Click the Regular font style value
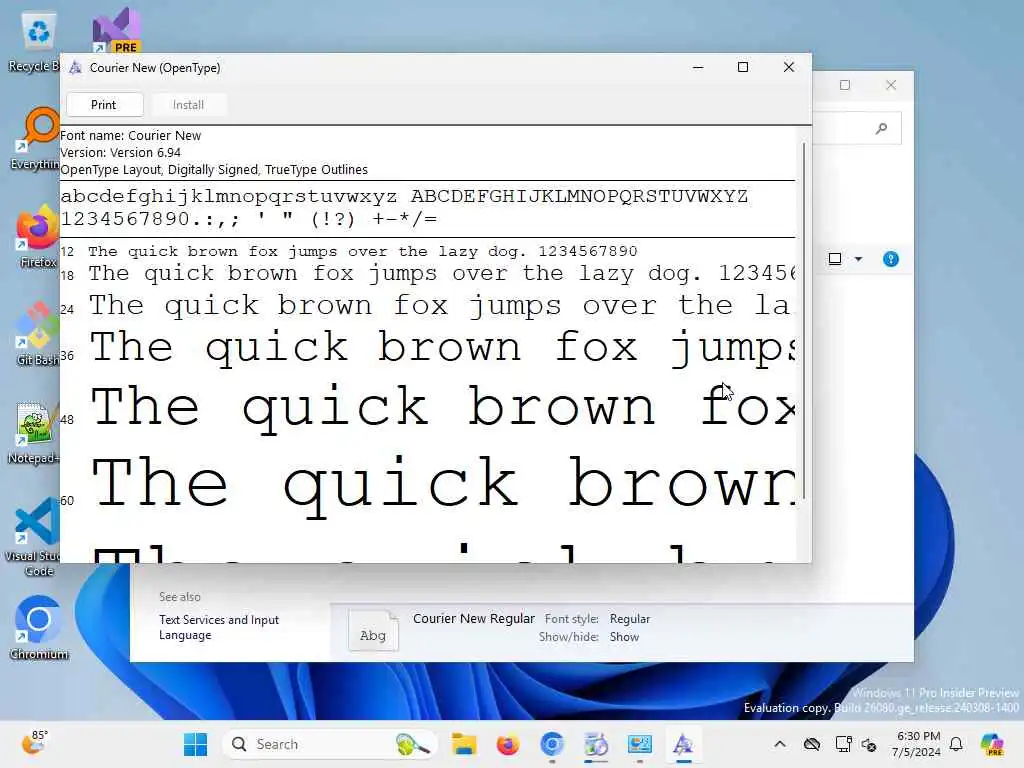 (630, 618)
